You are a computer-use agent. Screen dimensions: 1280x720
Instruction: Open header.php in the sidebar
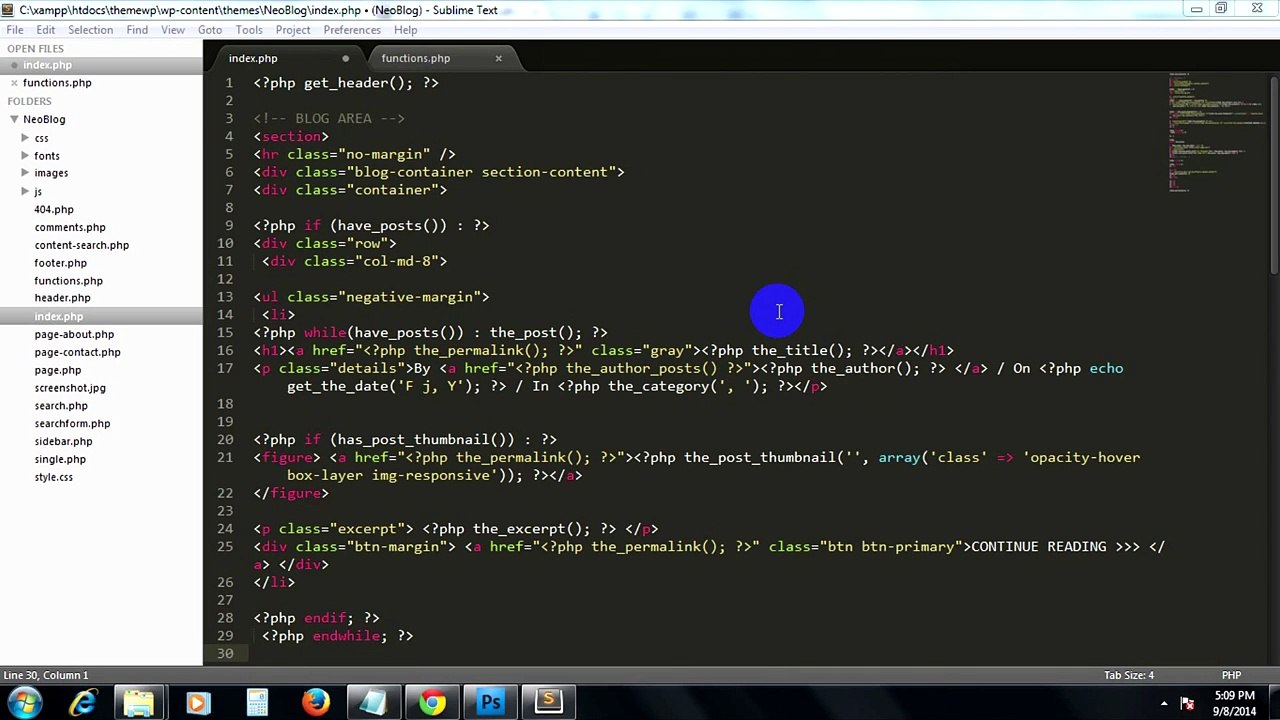pyautogui.click(x=63, y=298)
